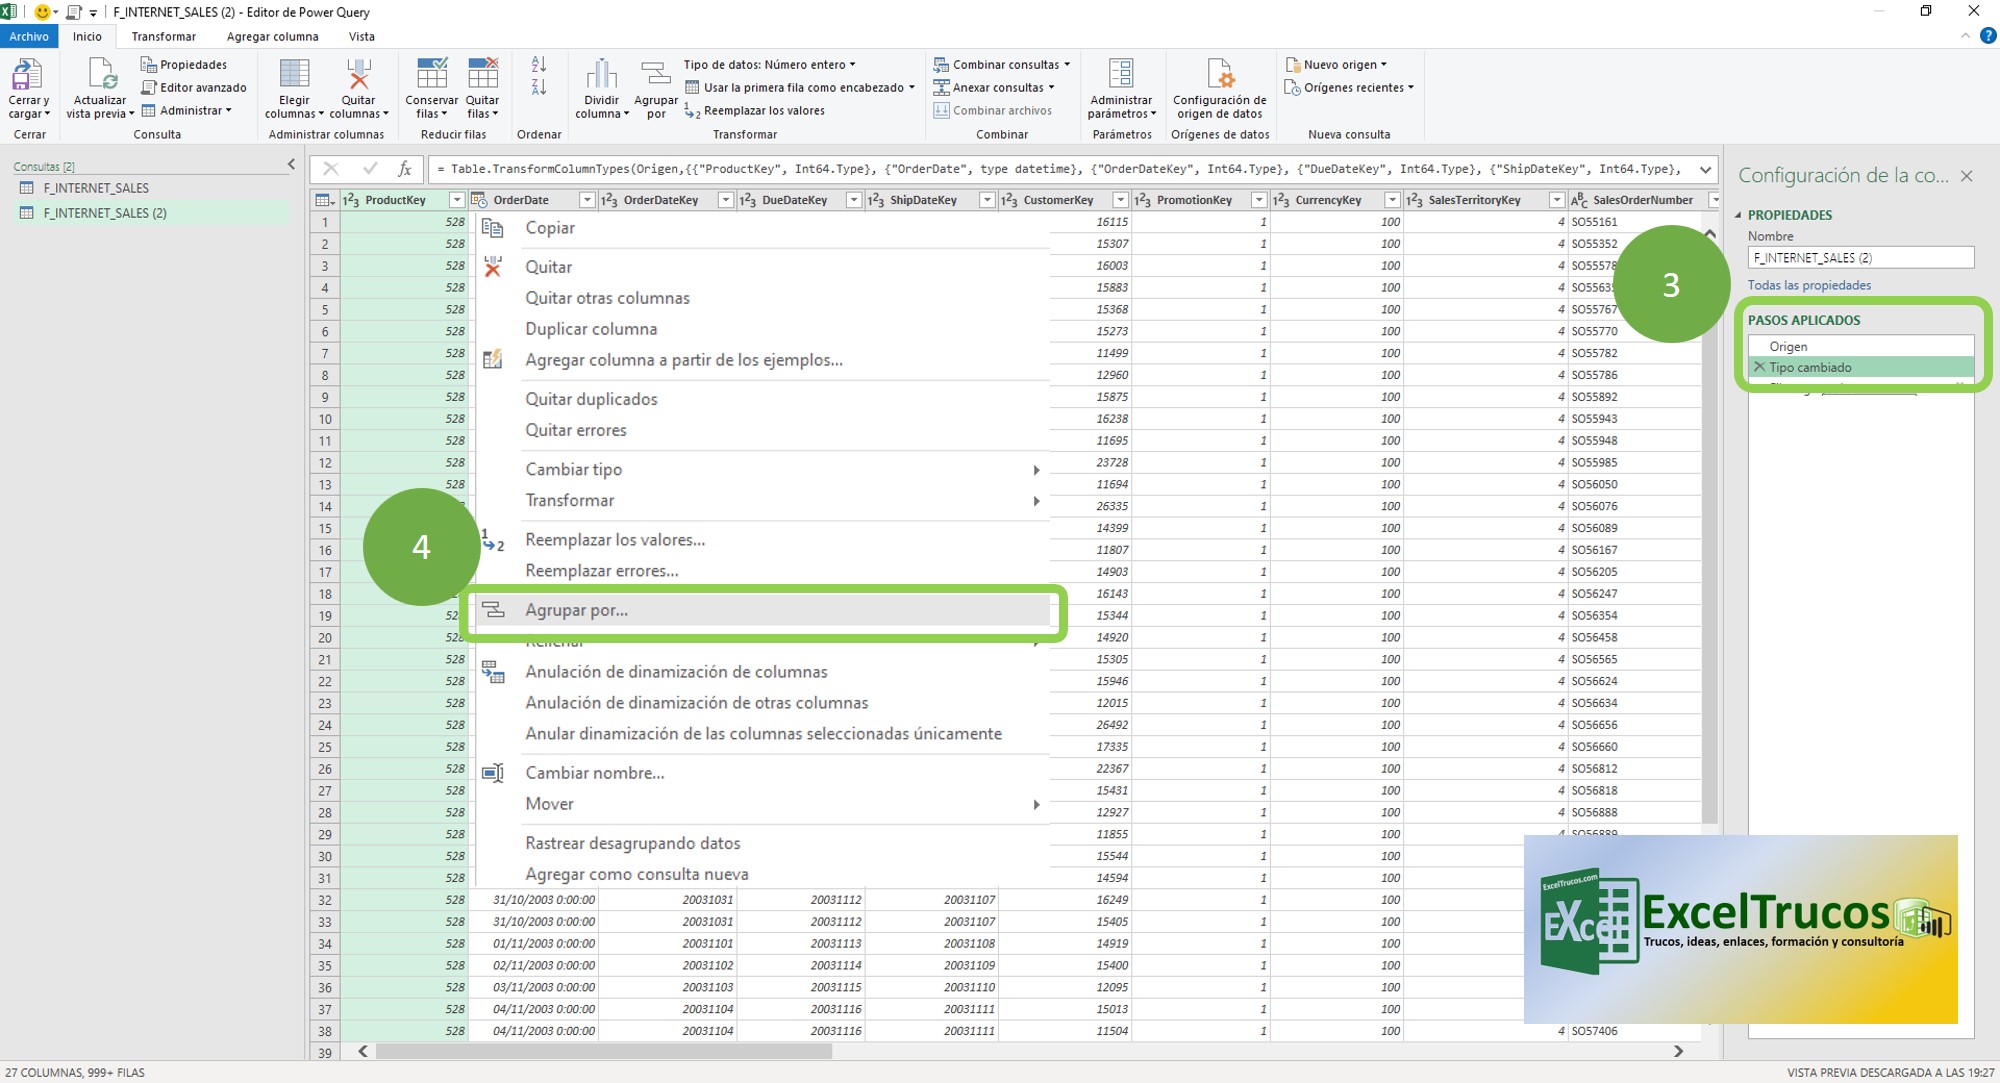Screen dimensions: 2000x1083
Task: Click Actualizar vista previa icon
Action: [x=100, y=76]
